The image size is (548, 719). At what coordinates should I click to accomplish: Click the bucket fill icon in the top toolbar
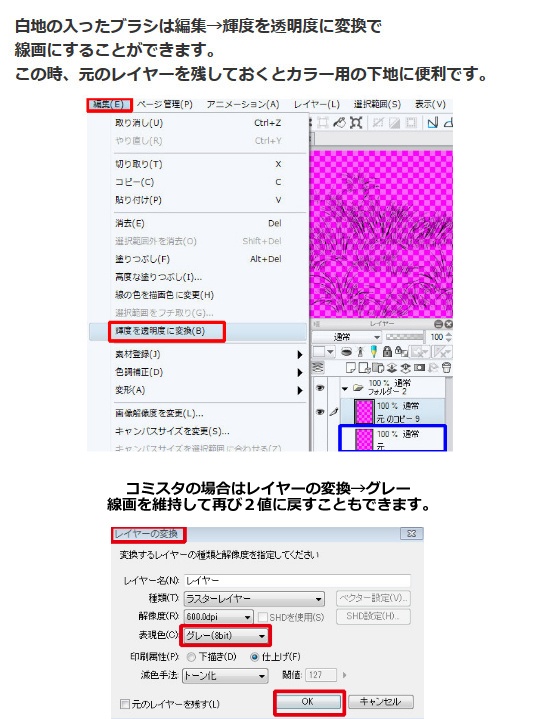[x=339, y=123]
